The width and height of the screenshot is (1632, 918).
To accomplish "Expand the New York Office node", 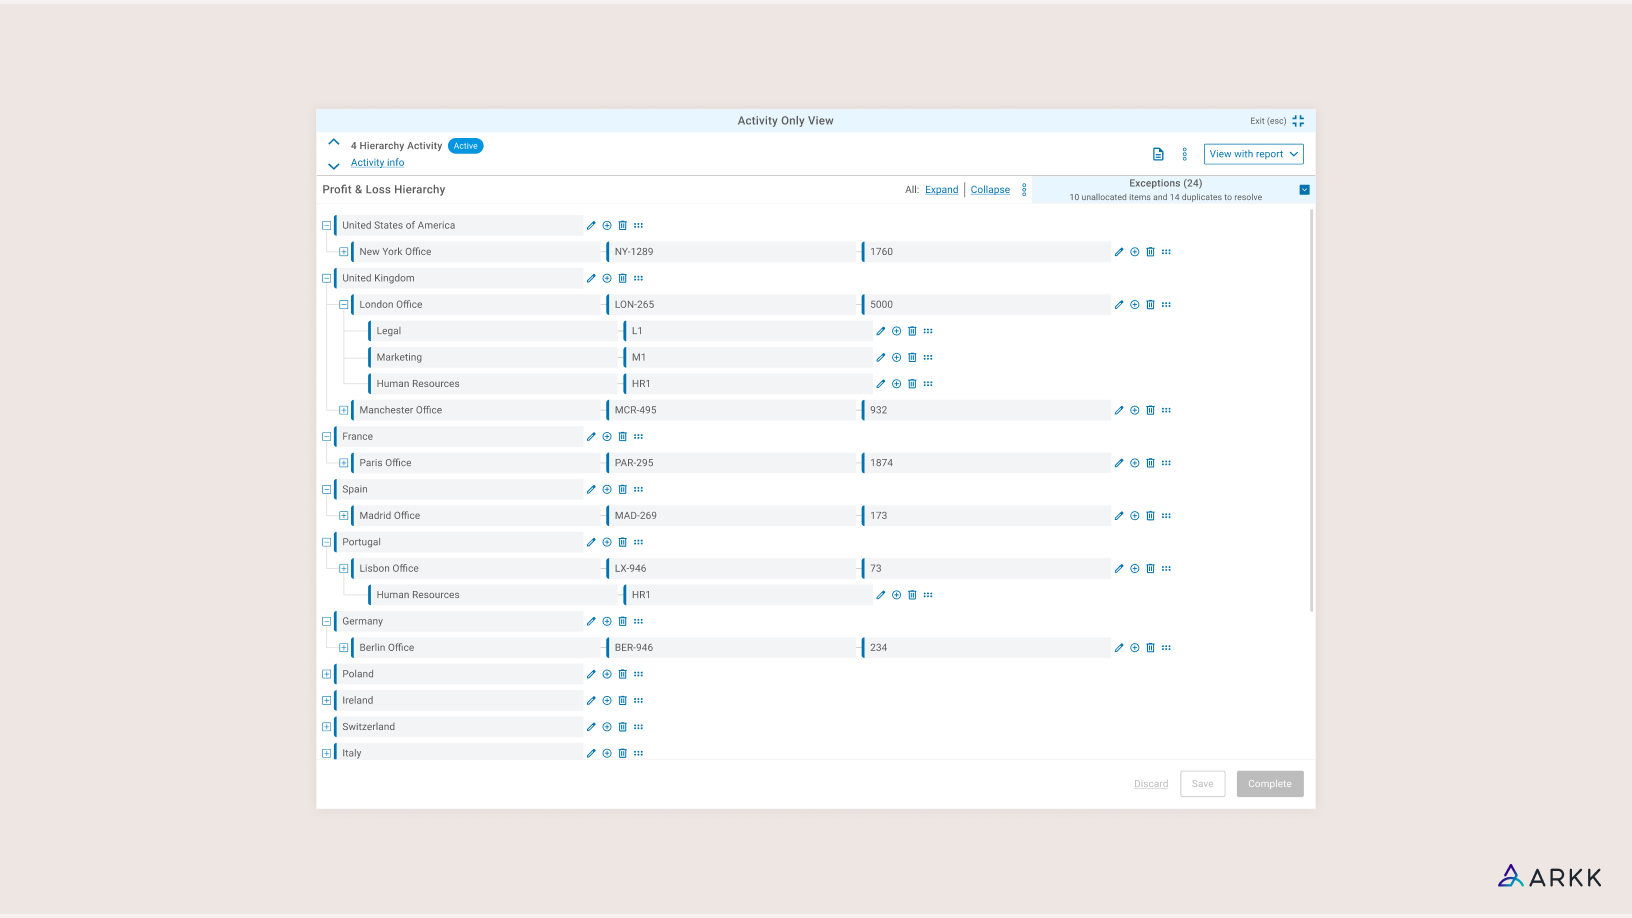I will 343,252.
